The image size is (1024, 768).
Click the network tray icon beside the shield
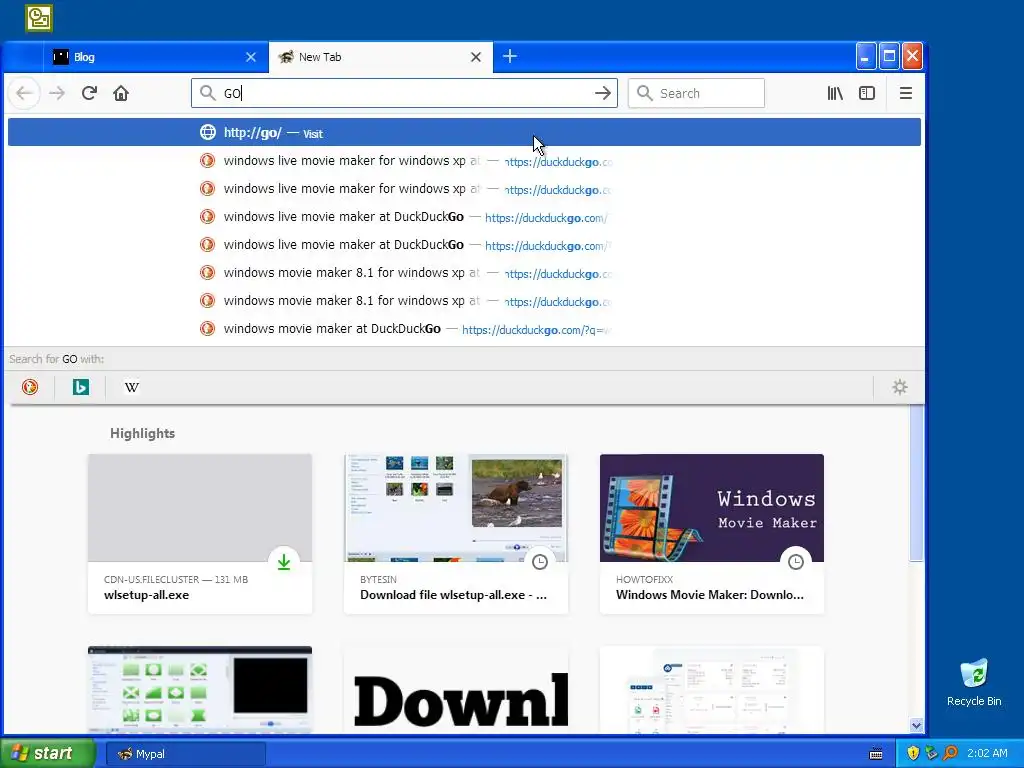click(x=932, y=753)
